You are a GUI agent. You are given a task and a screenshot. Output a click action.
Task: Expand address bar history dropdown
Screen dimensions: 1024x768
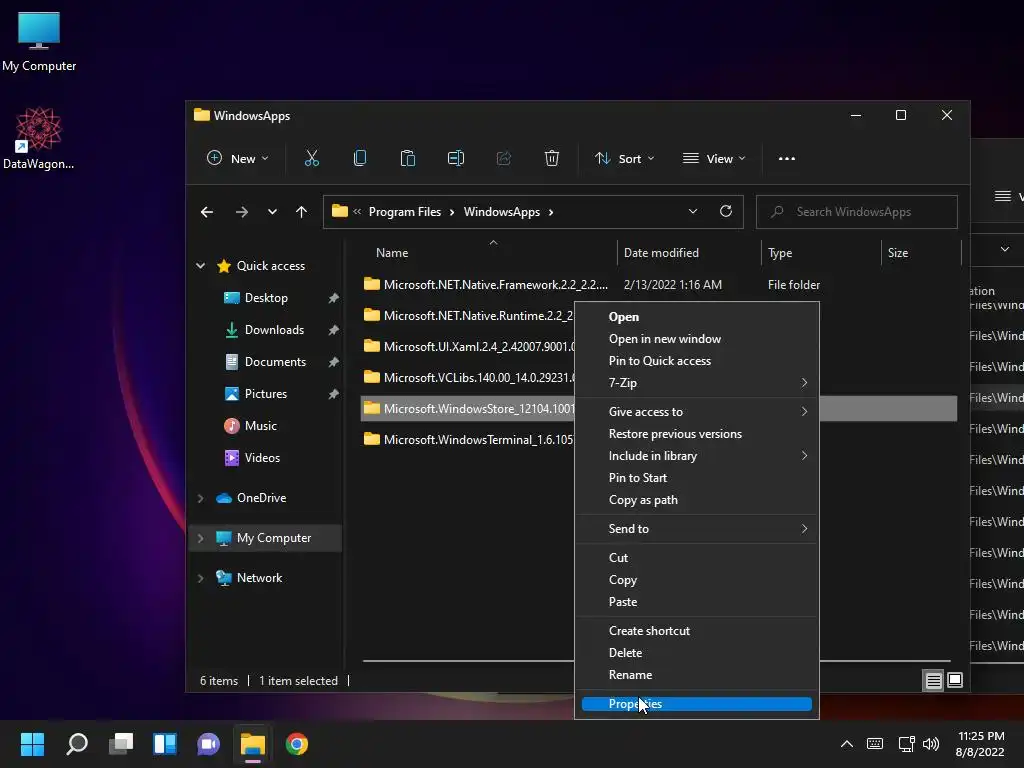point(693,212)
